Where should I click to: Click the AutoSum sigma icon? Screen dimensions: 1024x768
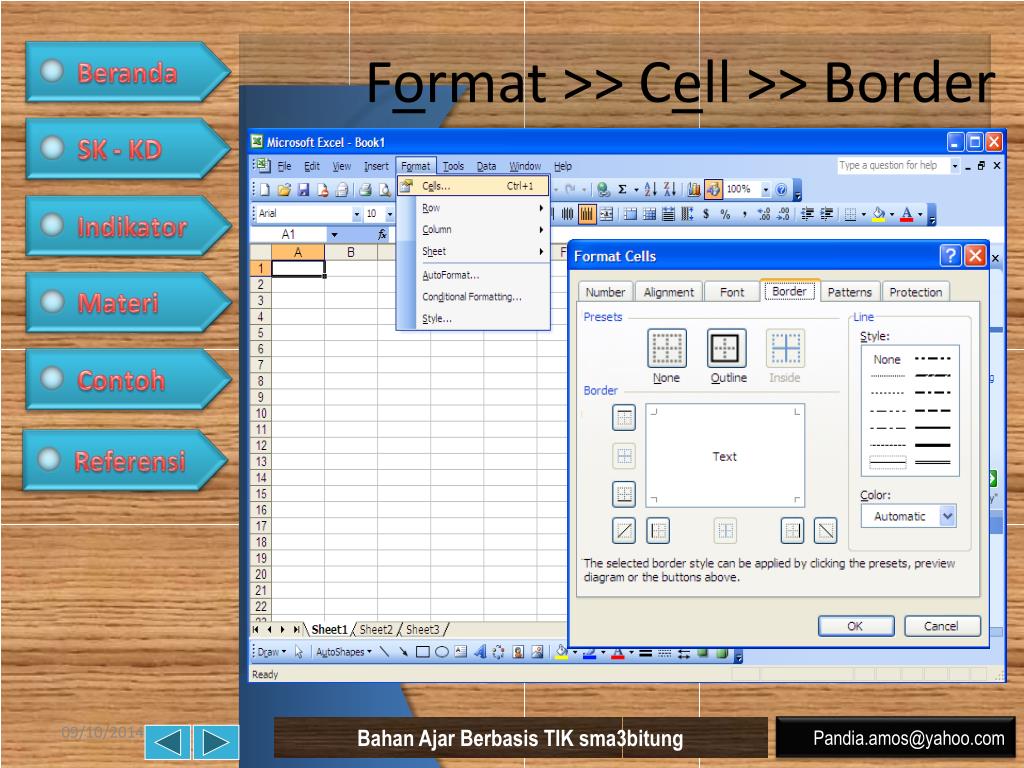pos(622,189)
